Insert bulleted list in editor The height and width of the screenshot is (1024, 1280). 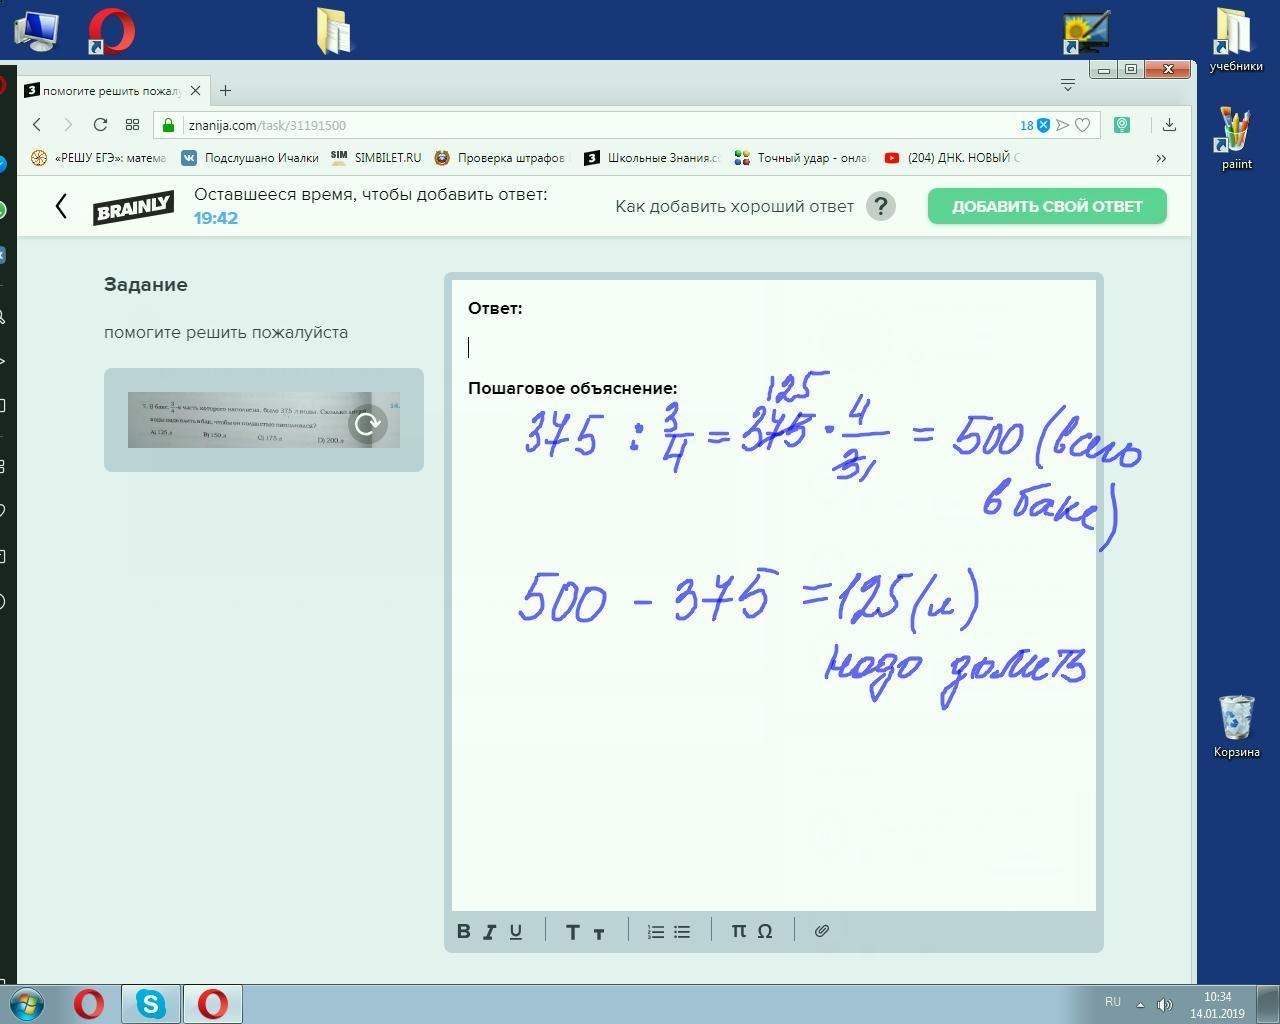coord(682,931)
